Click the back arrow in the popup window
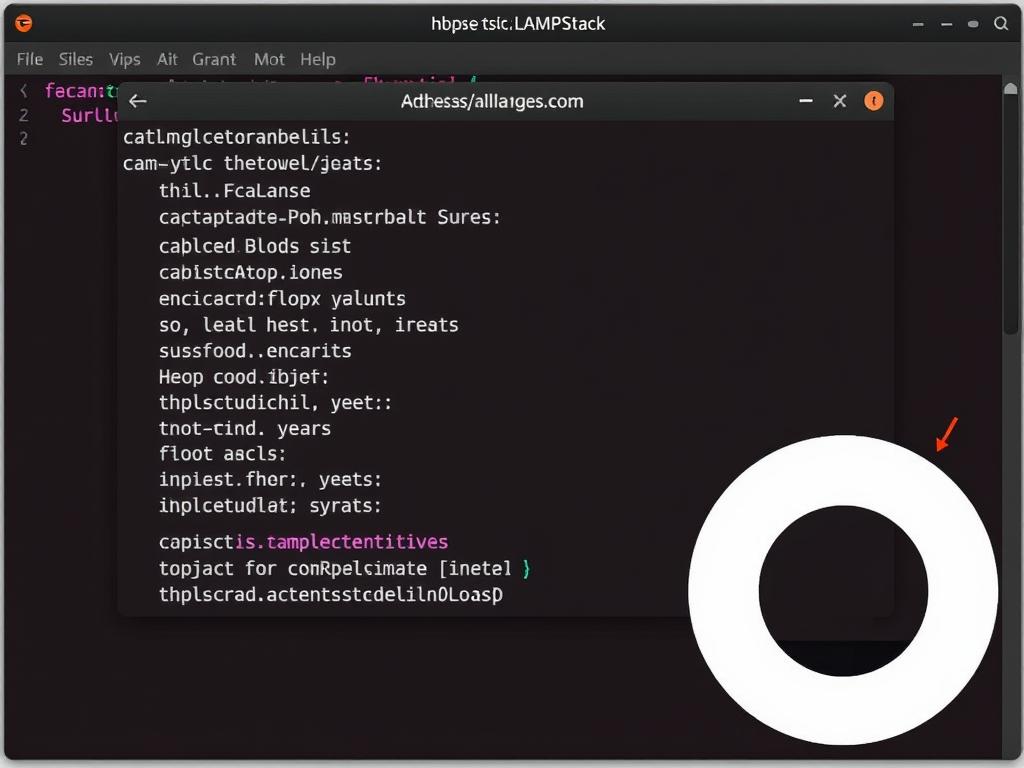1024x768 pixels. pyautogui.click(x=137, y=101)
